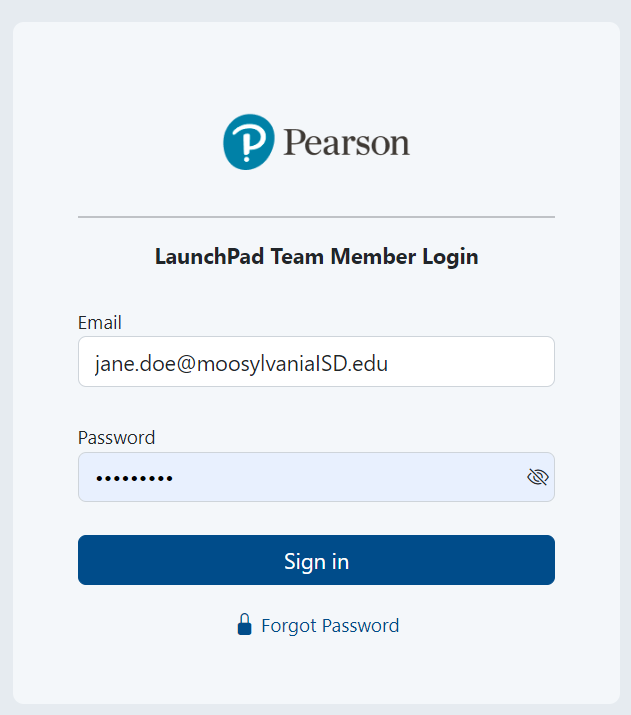Click the masked password dots
The image size is (631, 715).
(134, 478)
